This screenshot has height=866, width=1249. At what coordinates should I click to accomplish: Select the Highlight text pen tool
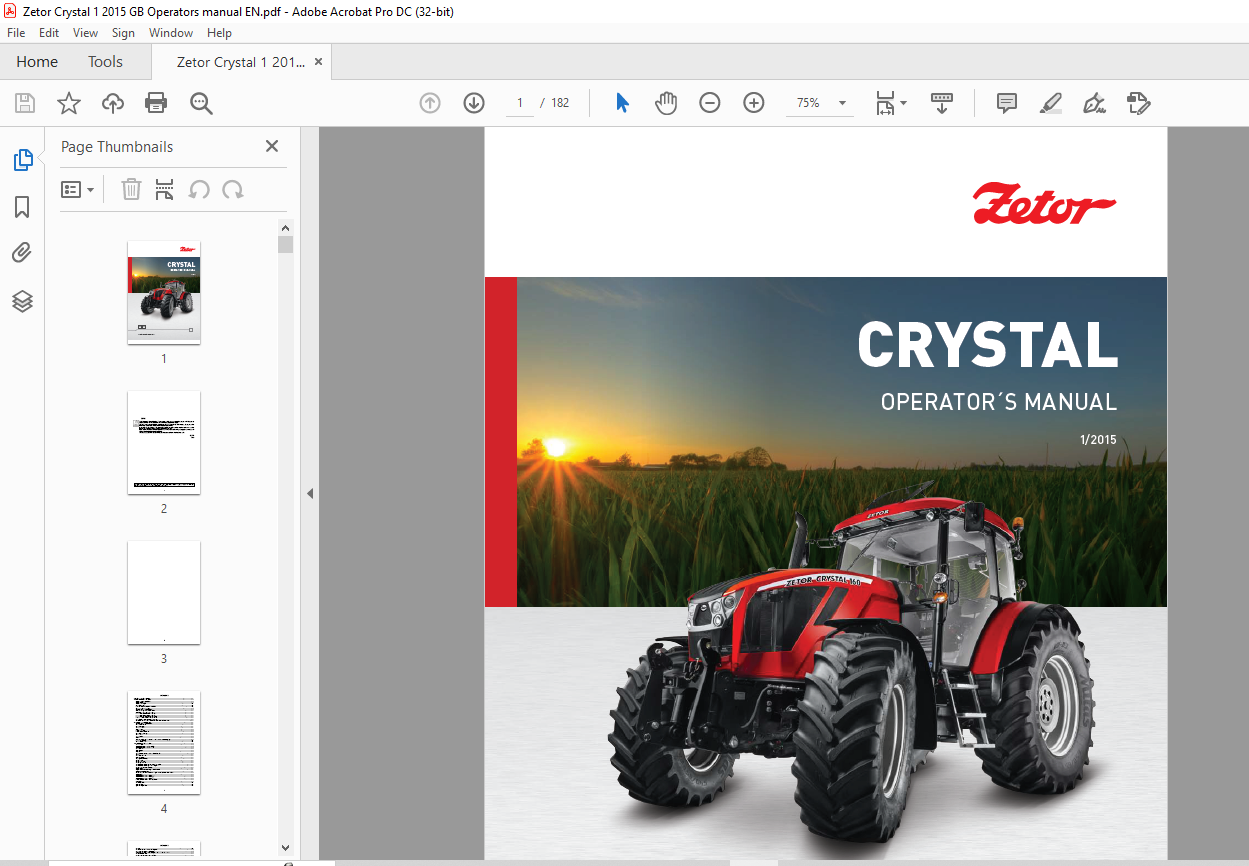coord(1050,103)
